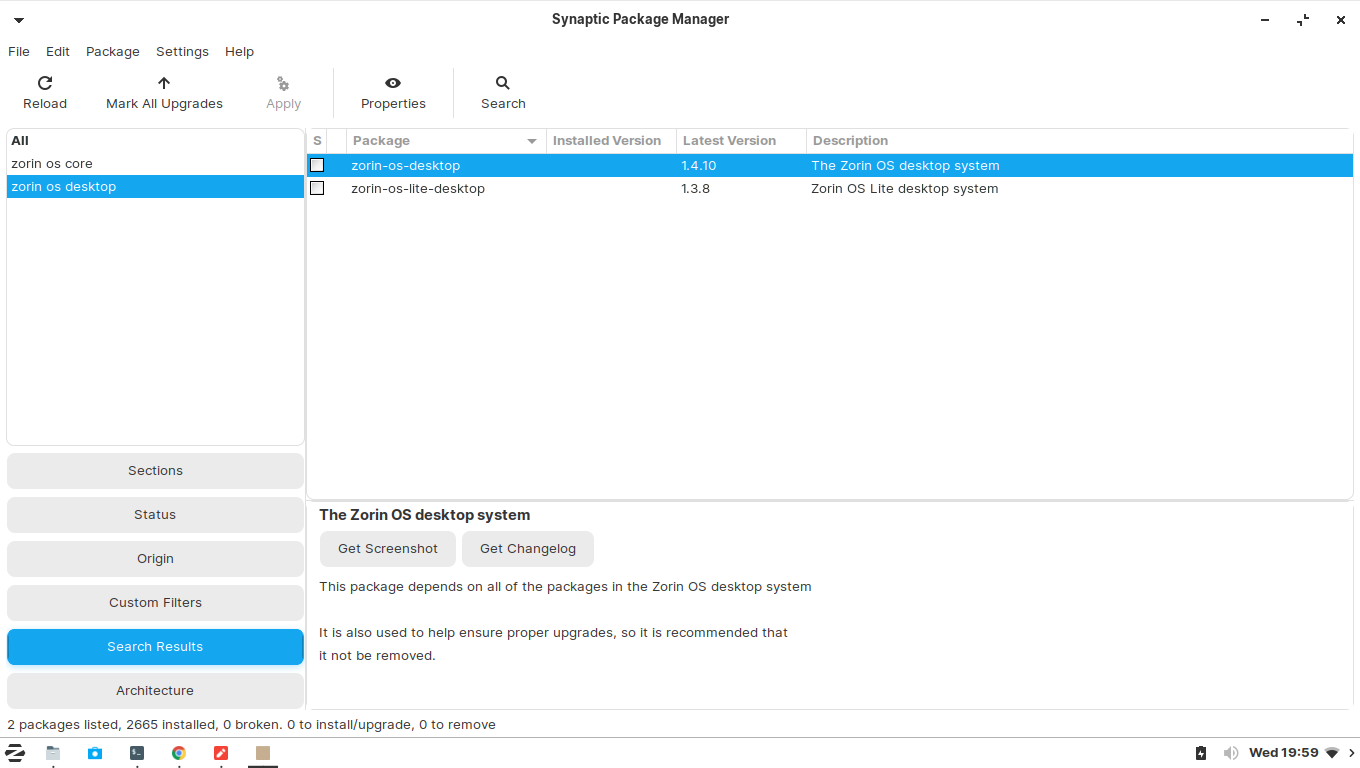Viewport: 1360px width, 768px height.
Task: Open Properties with the eye icon
Action: click(x=393, y=83)
